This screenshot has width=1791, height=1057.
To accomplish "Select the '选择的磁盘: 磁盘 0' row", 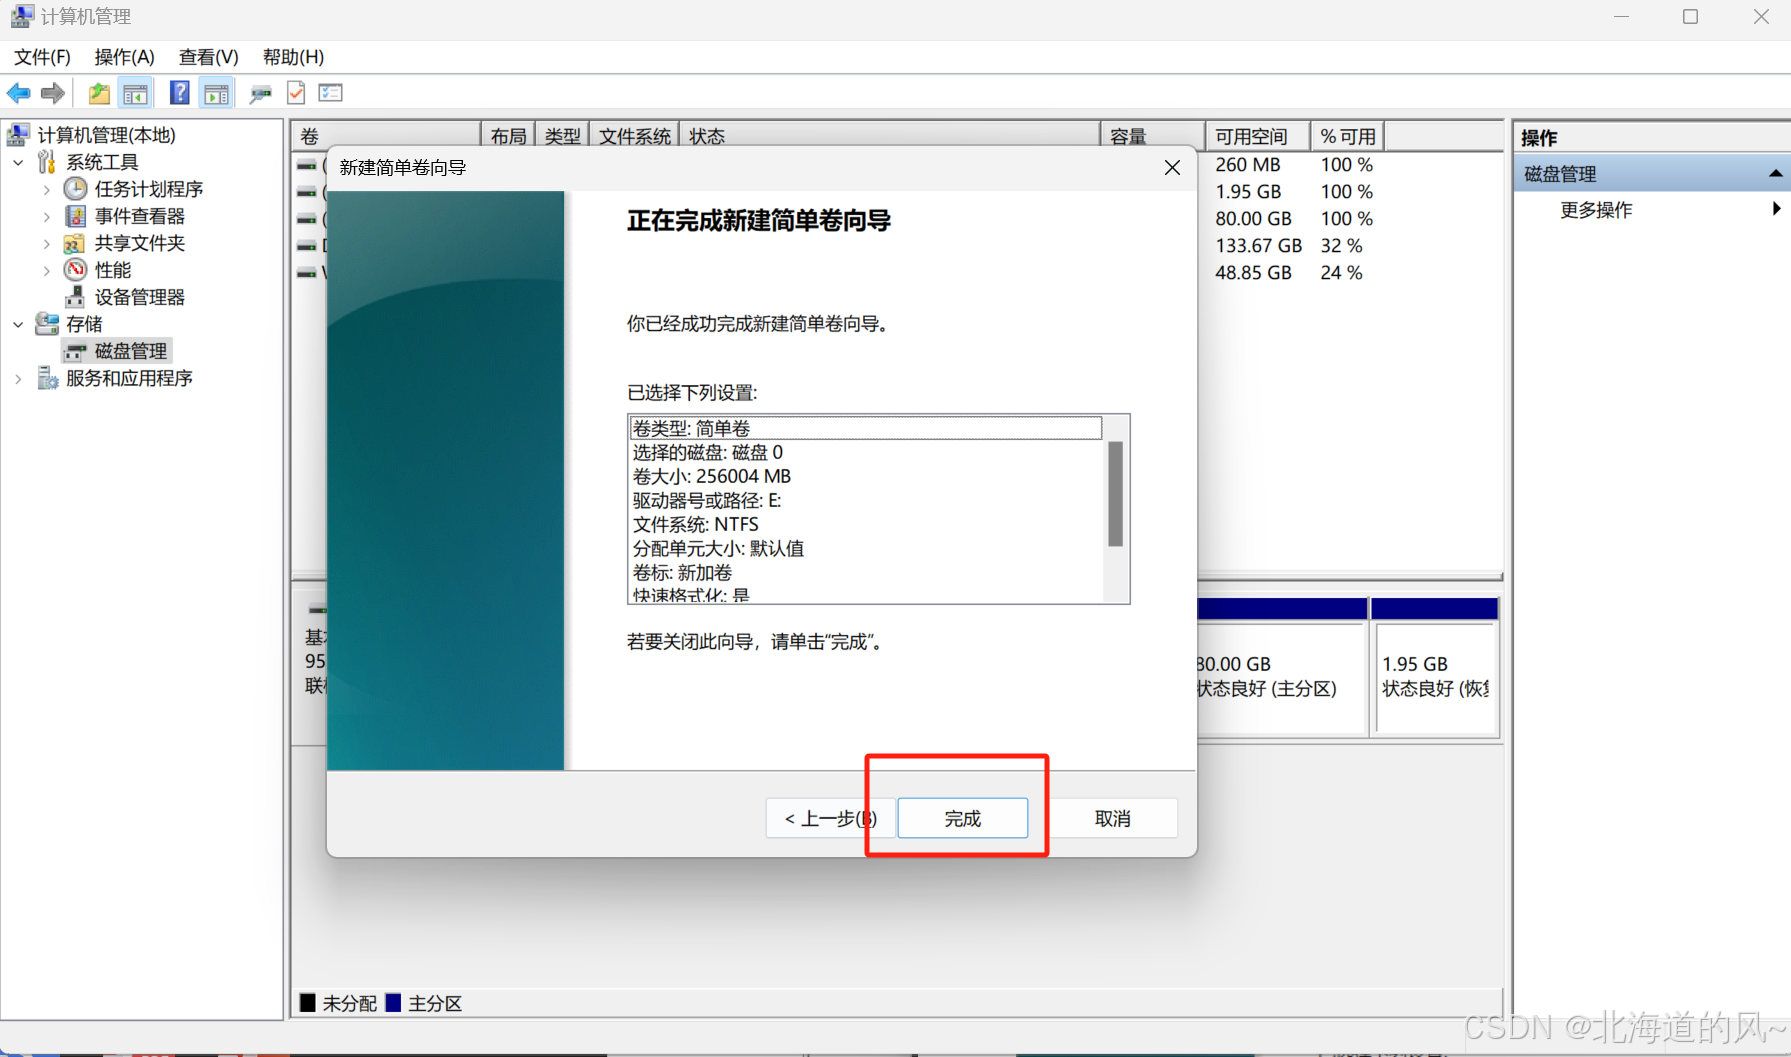I will tap(866, 452).
